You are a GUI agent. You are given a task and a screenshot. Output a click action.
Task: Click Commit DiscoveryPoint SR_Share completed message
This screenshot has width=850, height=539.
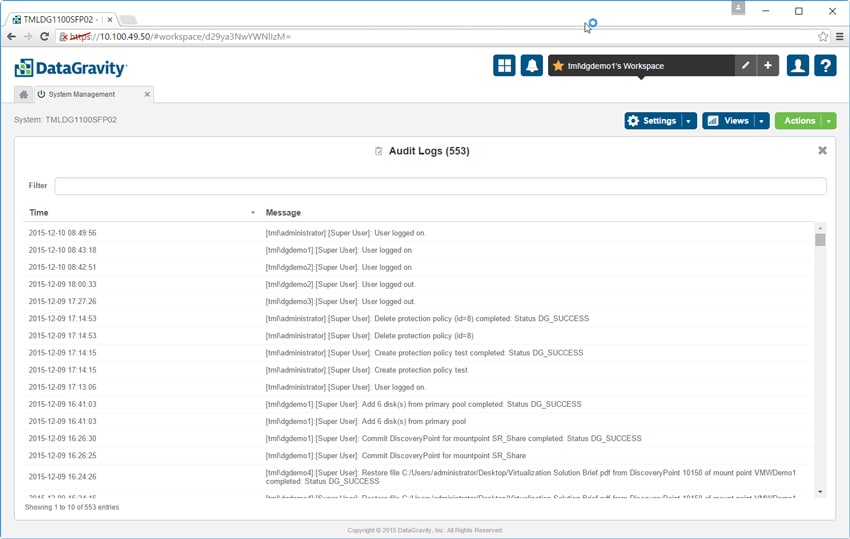click(x=453, y=438)
